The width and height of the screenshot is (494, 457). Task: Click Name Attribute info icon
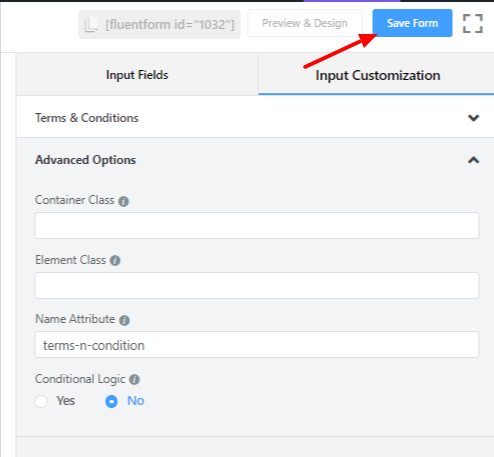point(125,320)
